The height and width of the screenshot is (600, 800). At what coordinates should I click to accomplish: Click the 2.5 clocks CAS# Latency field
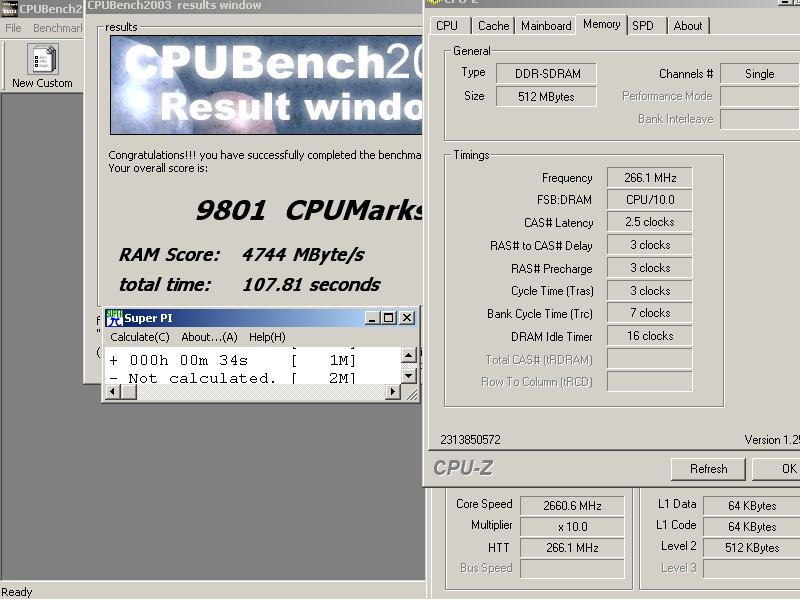click(x=649, y=222)
